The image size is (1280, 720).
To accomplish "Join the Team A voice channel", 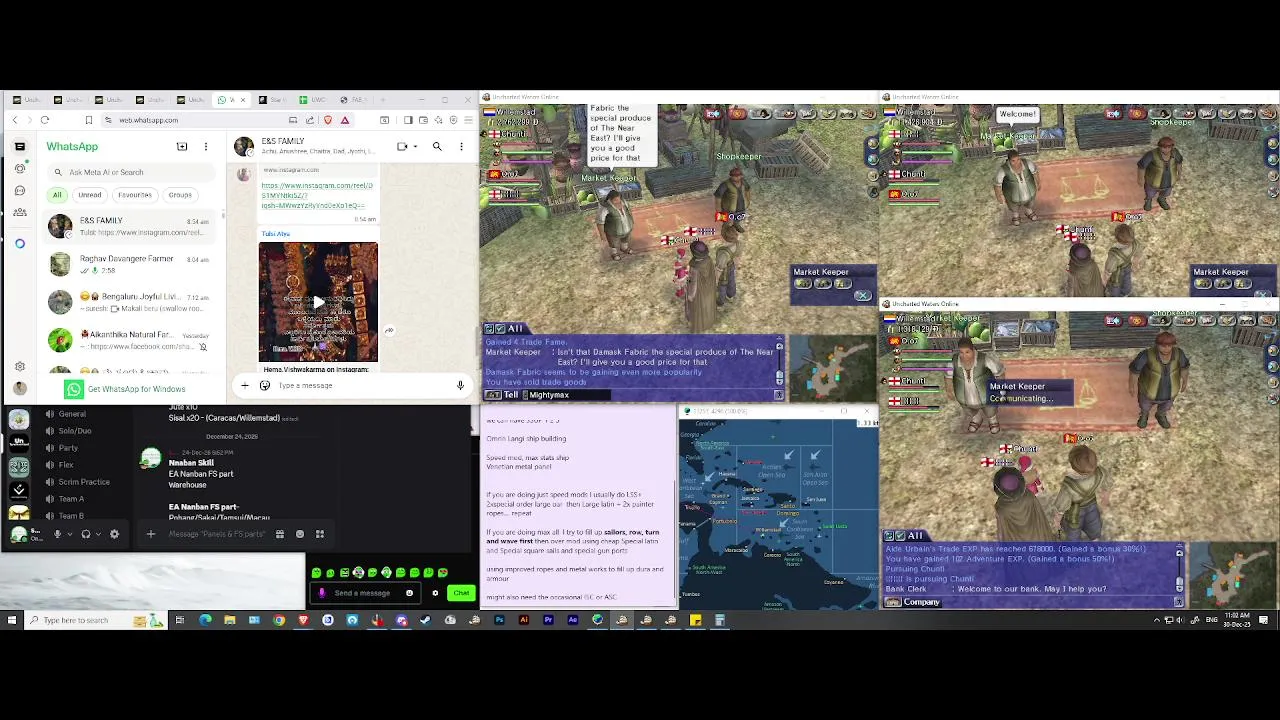I will tap(70, 499).
